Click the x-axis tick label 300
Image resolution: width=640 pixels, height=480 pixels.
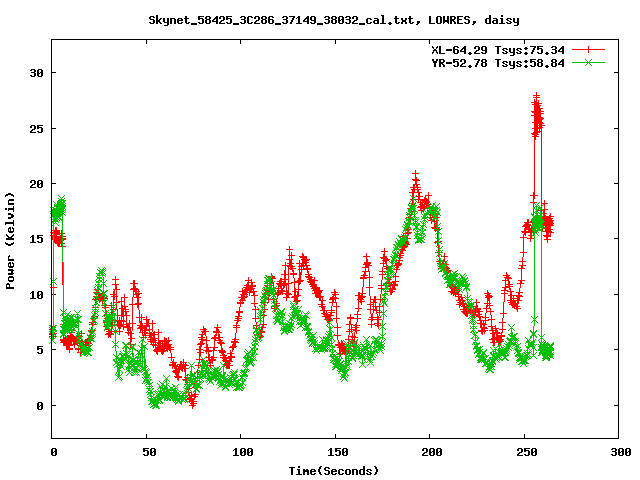[x=621, y=452]
